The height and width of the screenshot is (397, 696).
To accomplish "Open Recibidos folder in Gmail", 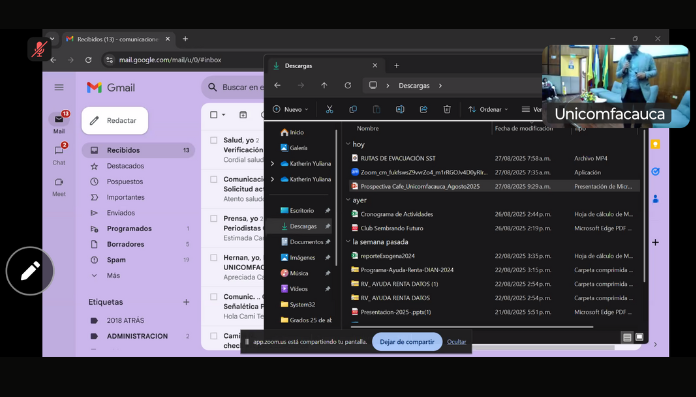I will click(x=138, y=150).
